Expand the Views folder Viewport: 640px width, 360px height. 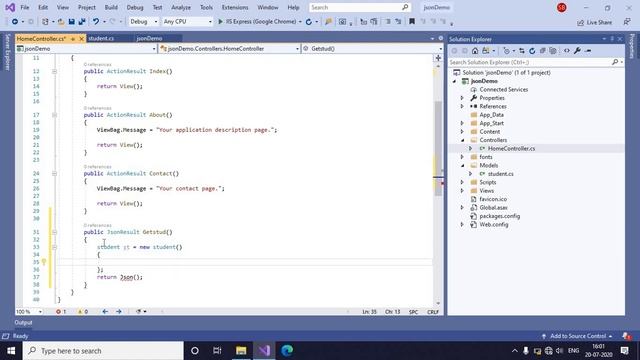point(462,191)
